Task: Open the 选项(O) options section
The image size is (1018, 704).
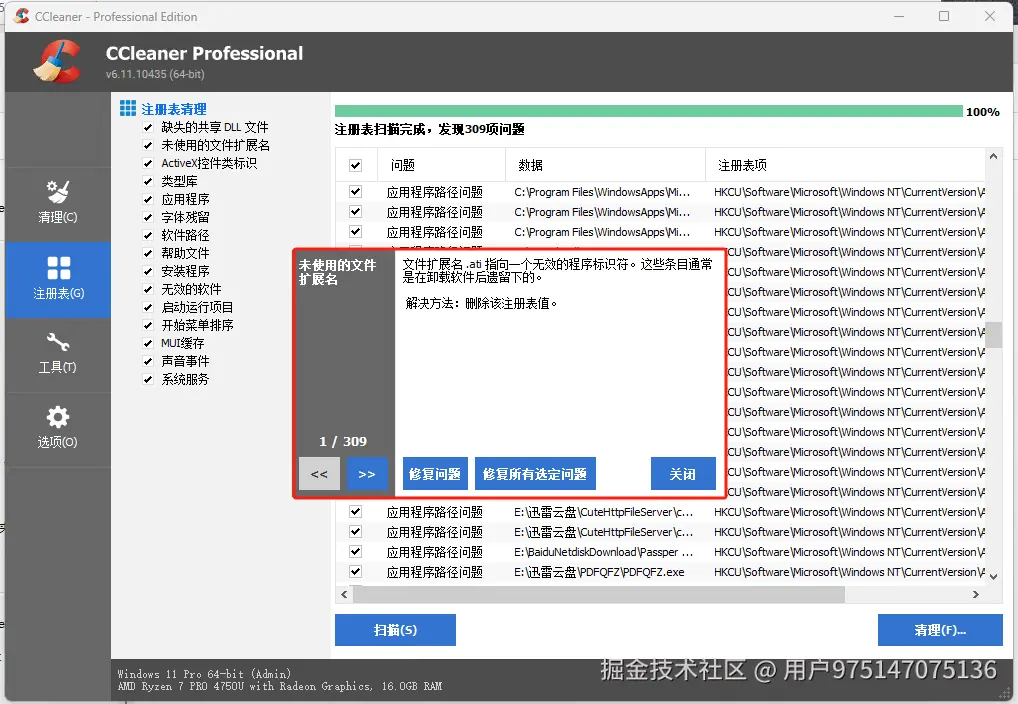Action: click(58, 429)
